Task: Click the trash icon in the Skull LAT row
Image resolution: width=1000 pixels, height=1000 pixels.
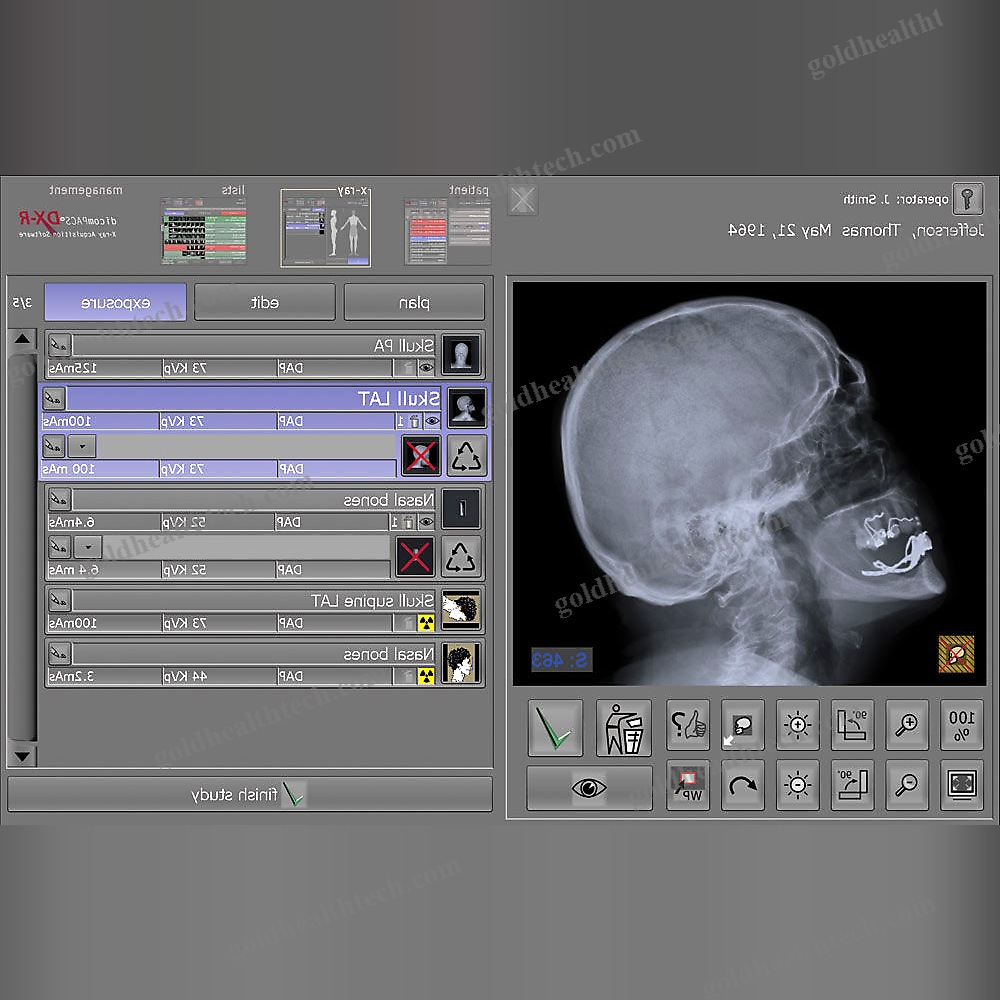Action: tap(415, 422)
